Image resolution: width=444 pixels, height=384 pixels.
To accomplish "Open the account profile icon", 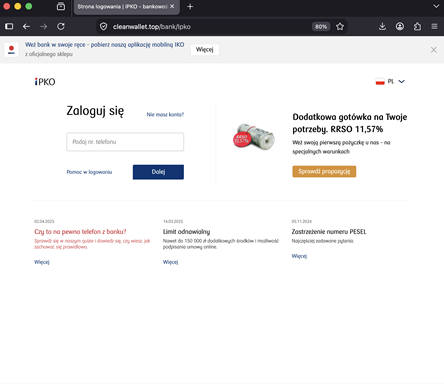I will pyautogui.click(x=400, y=26).
